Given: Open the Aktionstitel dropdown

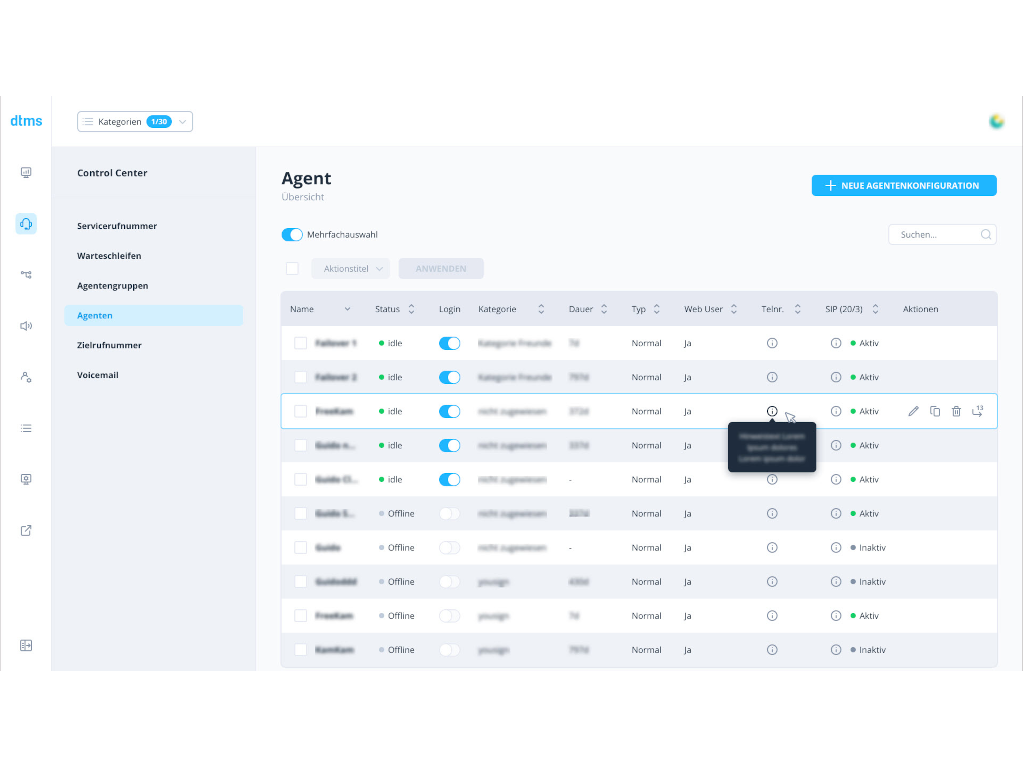Looking at the screenshot, I should (x=350, y=268).
